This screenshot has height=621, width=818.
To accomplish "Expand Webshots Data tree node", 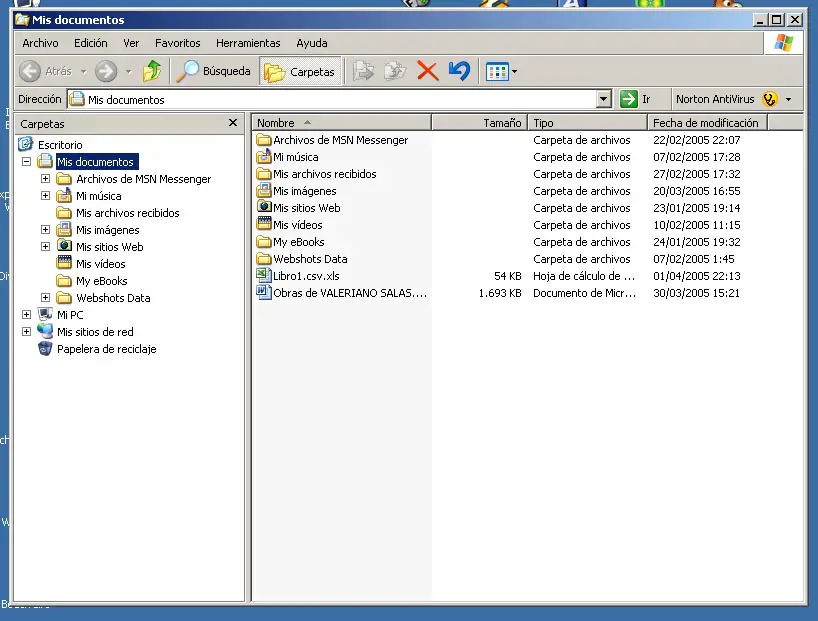I will tap(45, 297).
